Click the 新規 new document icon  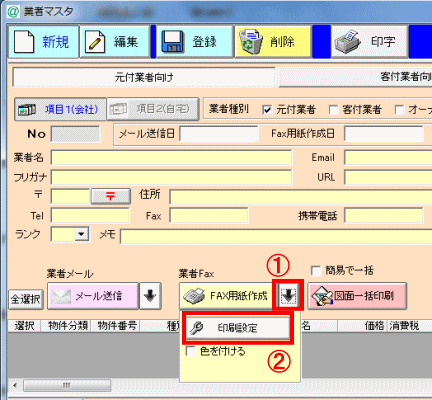tap(24, 42)
